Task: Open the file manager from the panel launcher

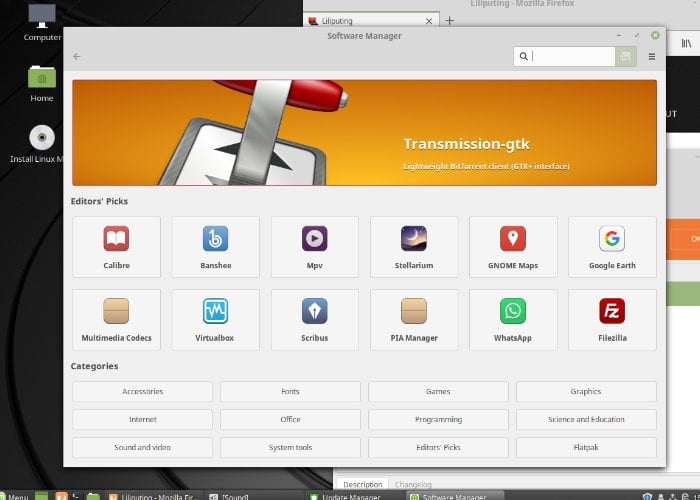Action: (x=93, y=496)
